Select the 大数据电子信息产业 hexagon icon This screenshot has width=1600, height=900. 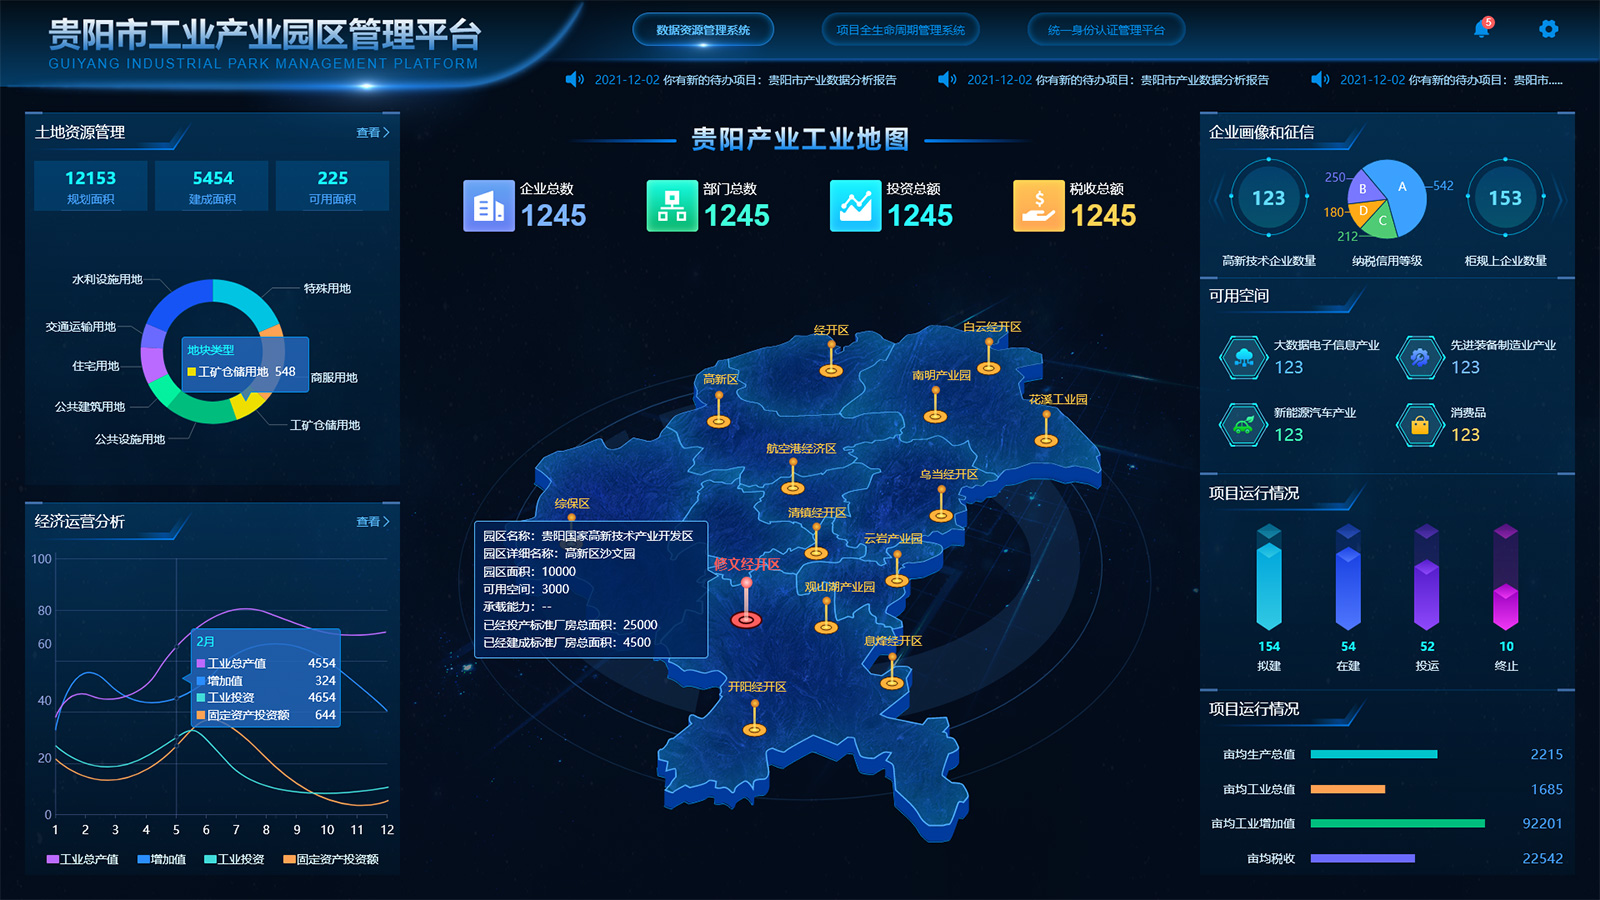point(1243,357)
